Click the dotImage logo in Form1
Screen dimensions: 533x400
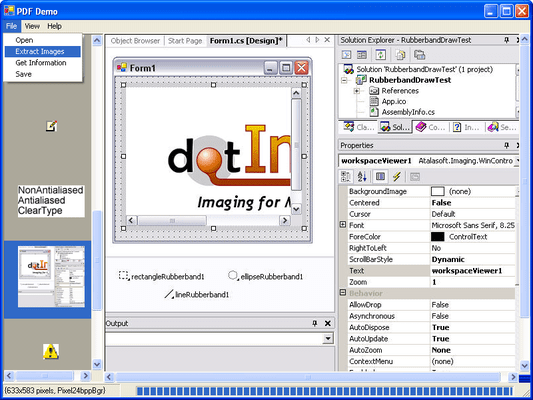229,156
